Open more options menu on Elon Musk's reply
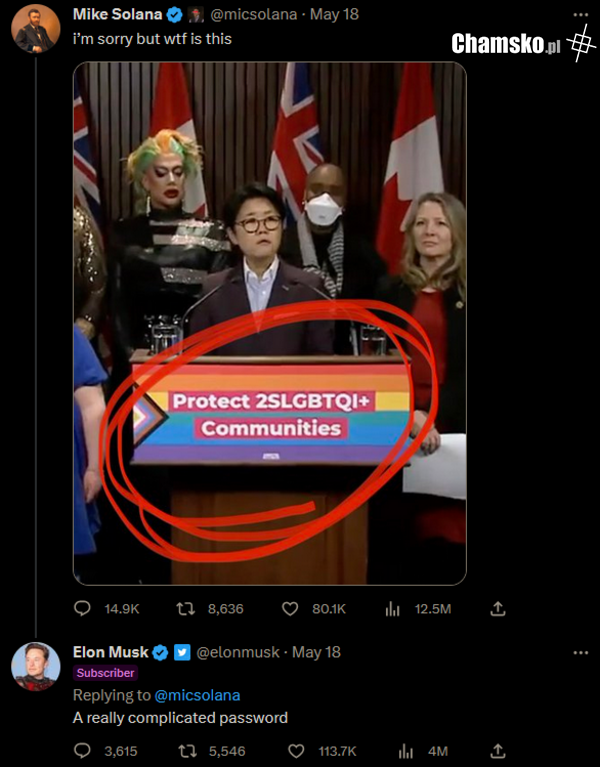 tap(580, 653)
